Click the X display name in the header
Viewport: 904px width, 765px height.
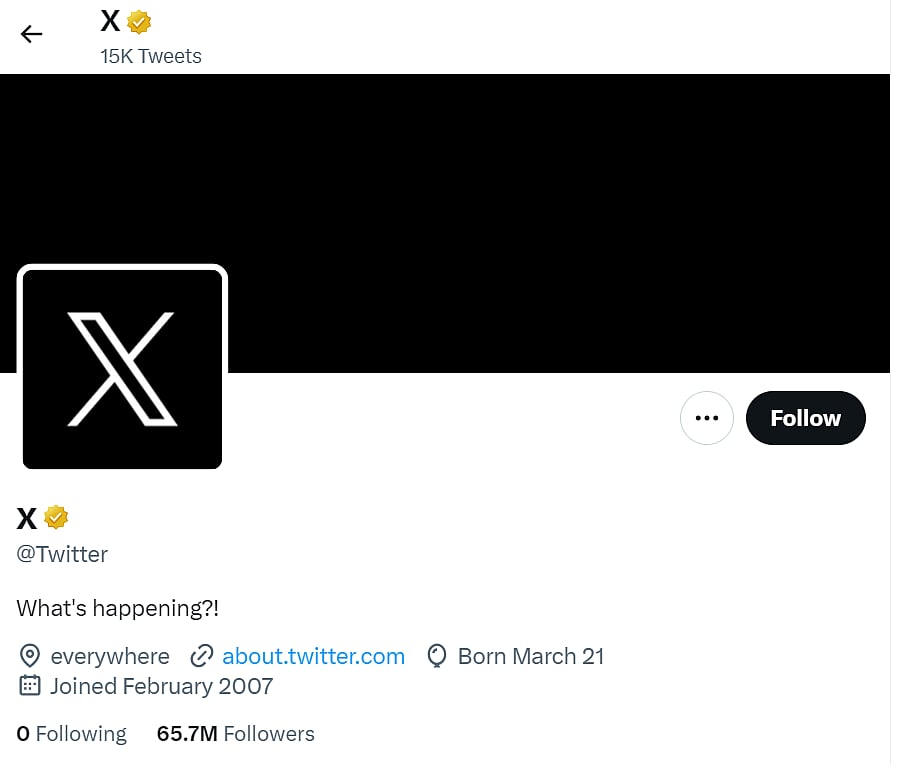[109, 21]
